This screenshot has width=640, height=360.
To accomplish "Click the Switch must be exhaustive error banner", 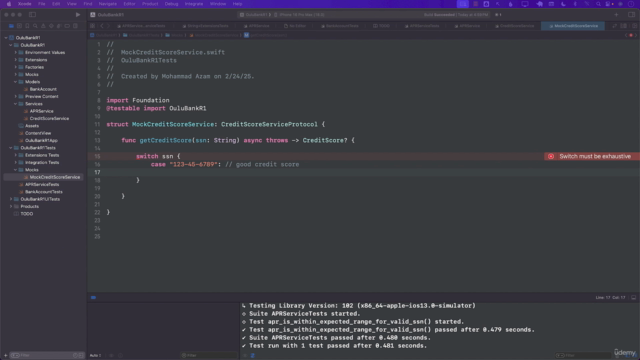I will pyautogui.click(x=592, y=156).
